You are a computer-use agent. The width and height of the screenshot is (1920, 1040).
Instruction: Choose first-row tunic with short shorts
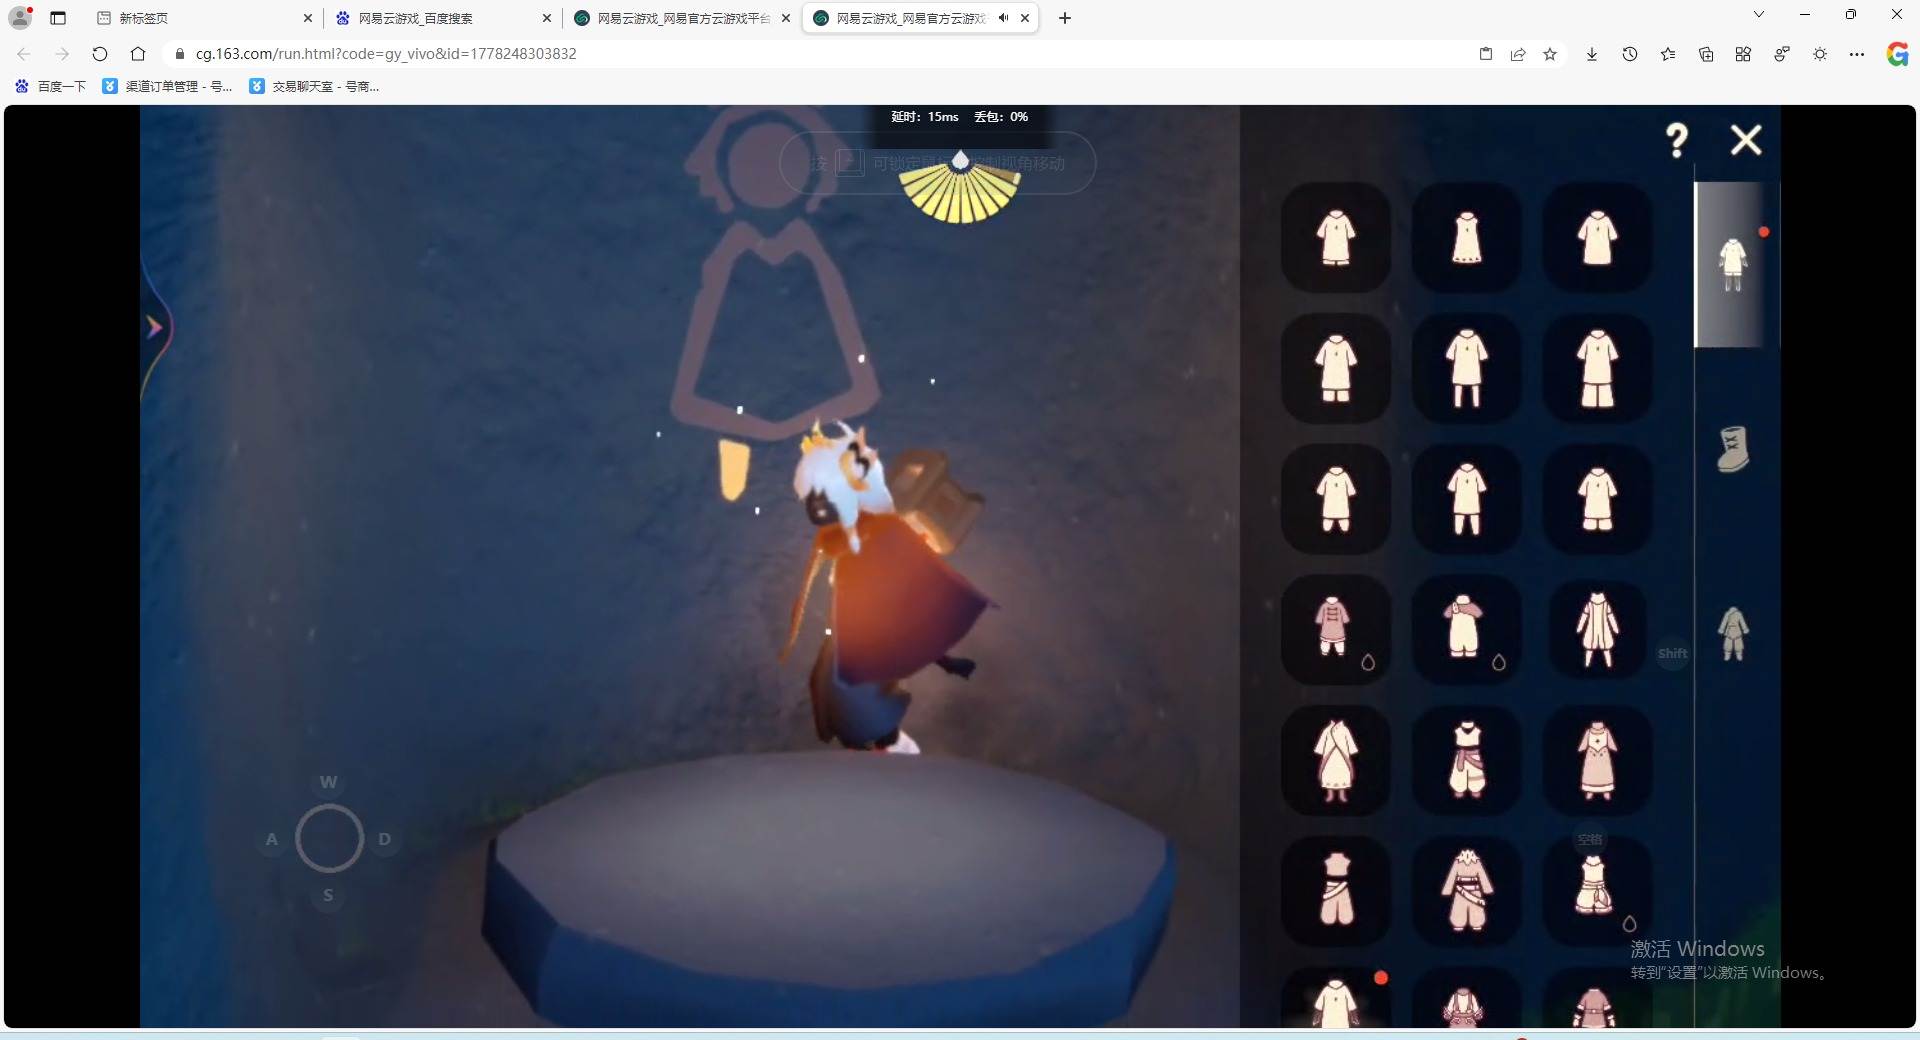tap(1336, 238)
